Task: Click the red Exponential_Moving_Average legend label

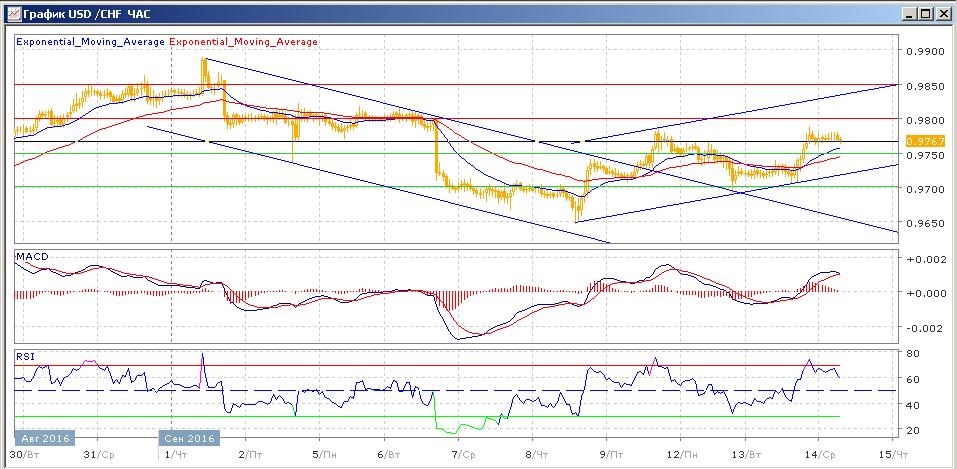Action: (245, 42)
